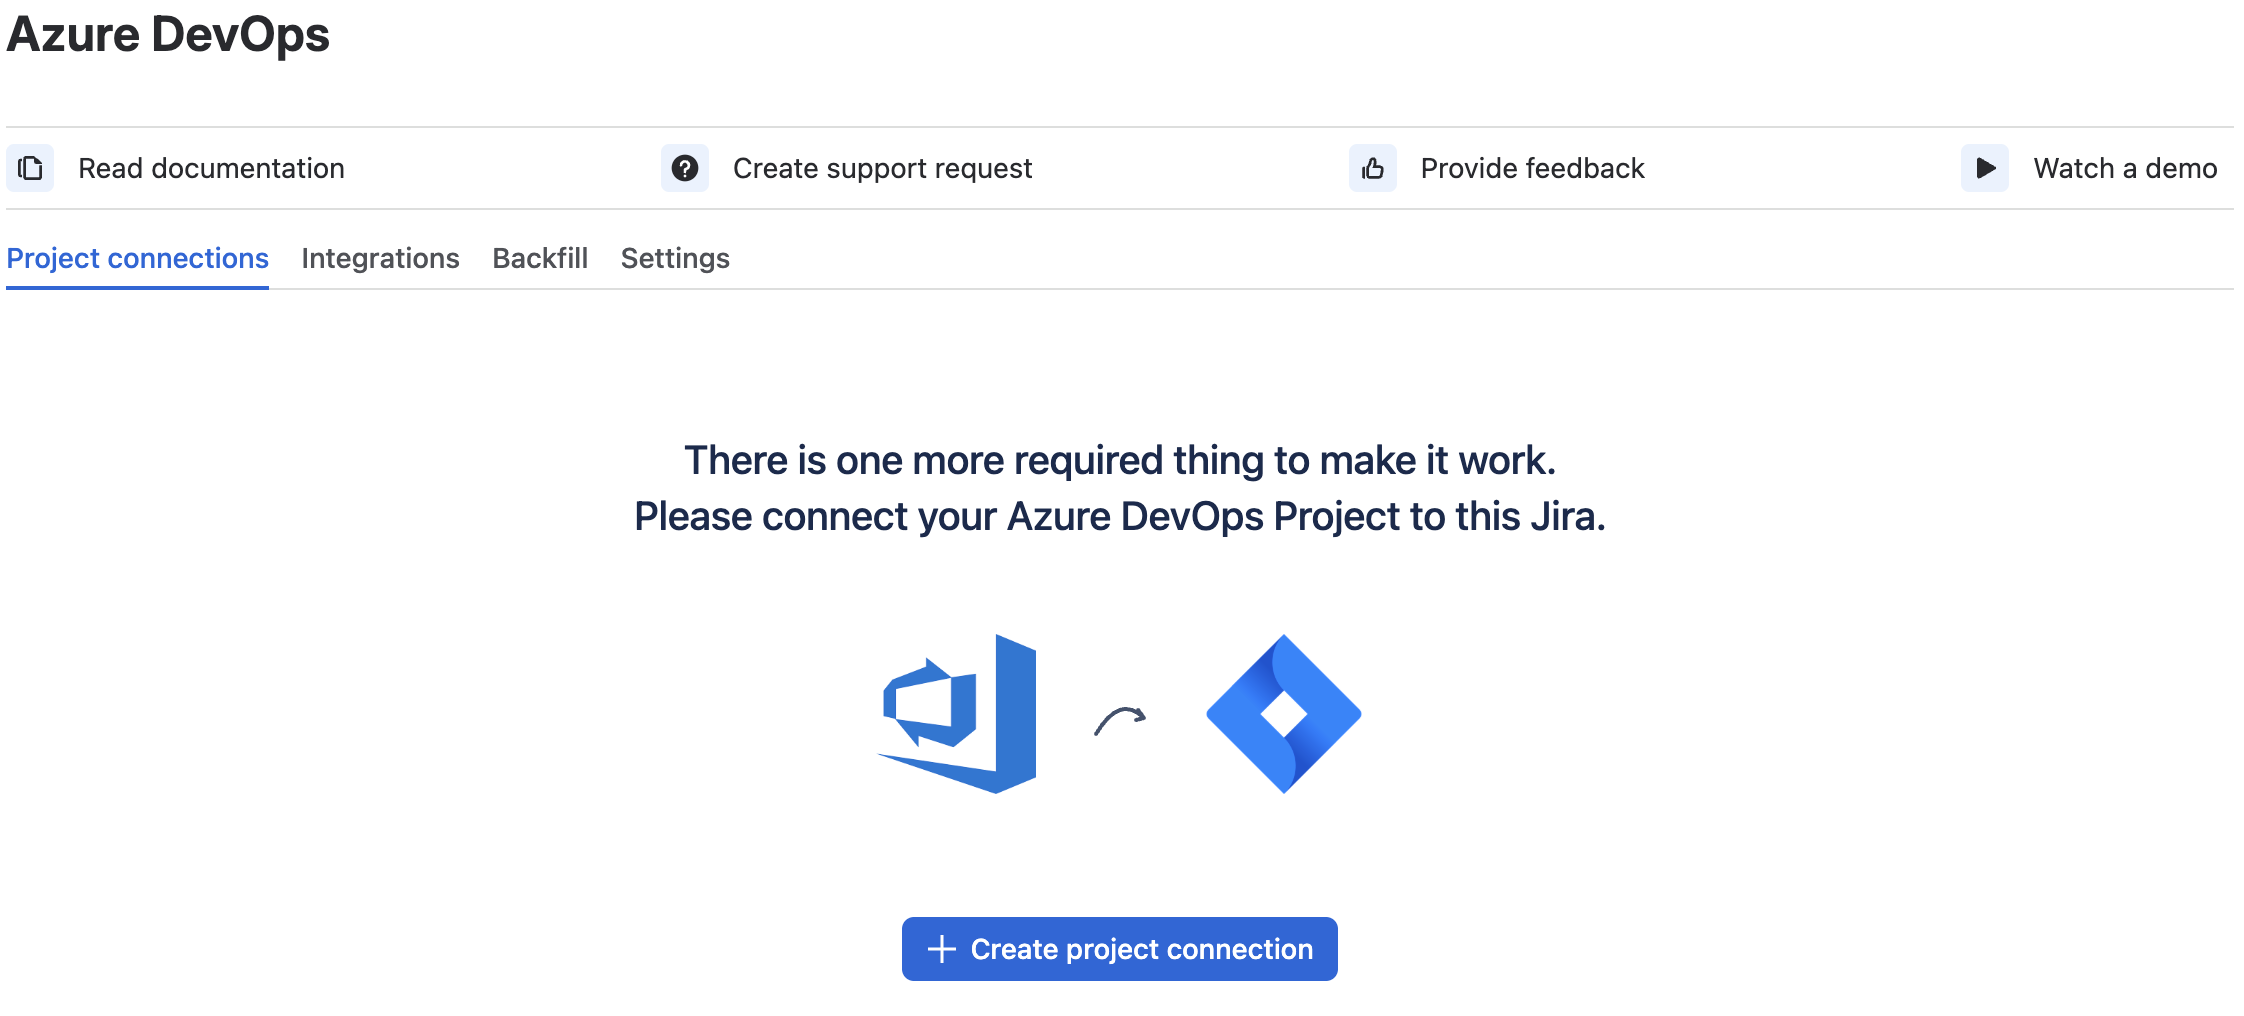The image size is (2244, 1016).
Task: Switch to the Integrations tab
Action: pos(380,258)
